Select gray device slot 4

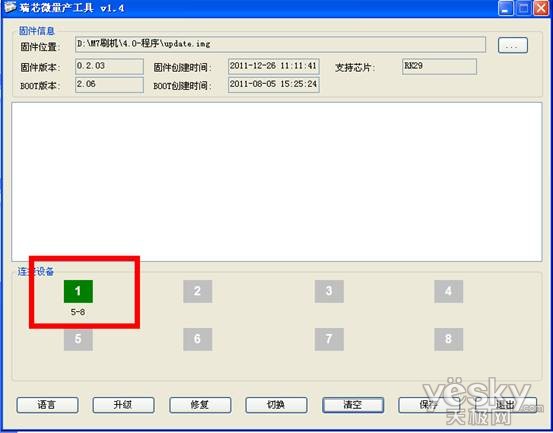point(449,291)
